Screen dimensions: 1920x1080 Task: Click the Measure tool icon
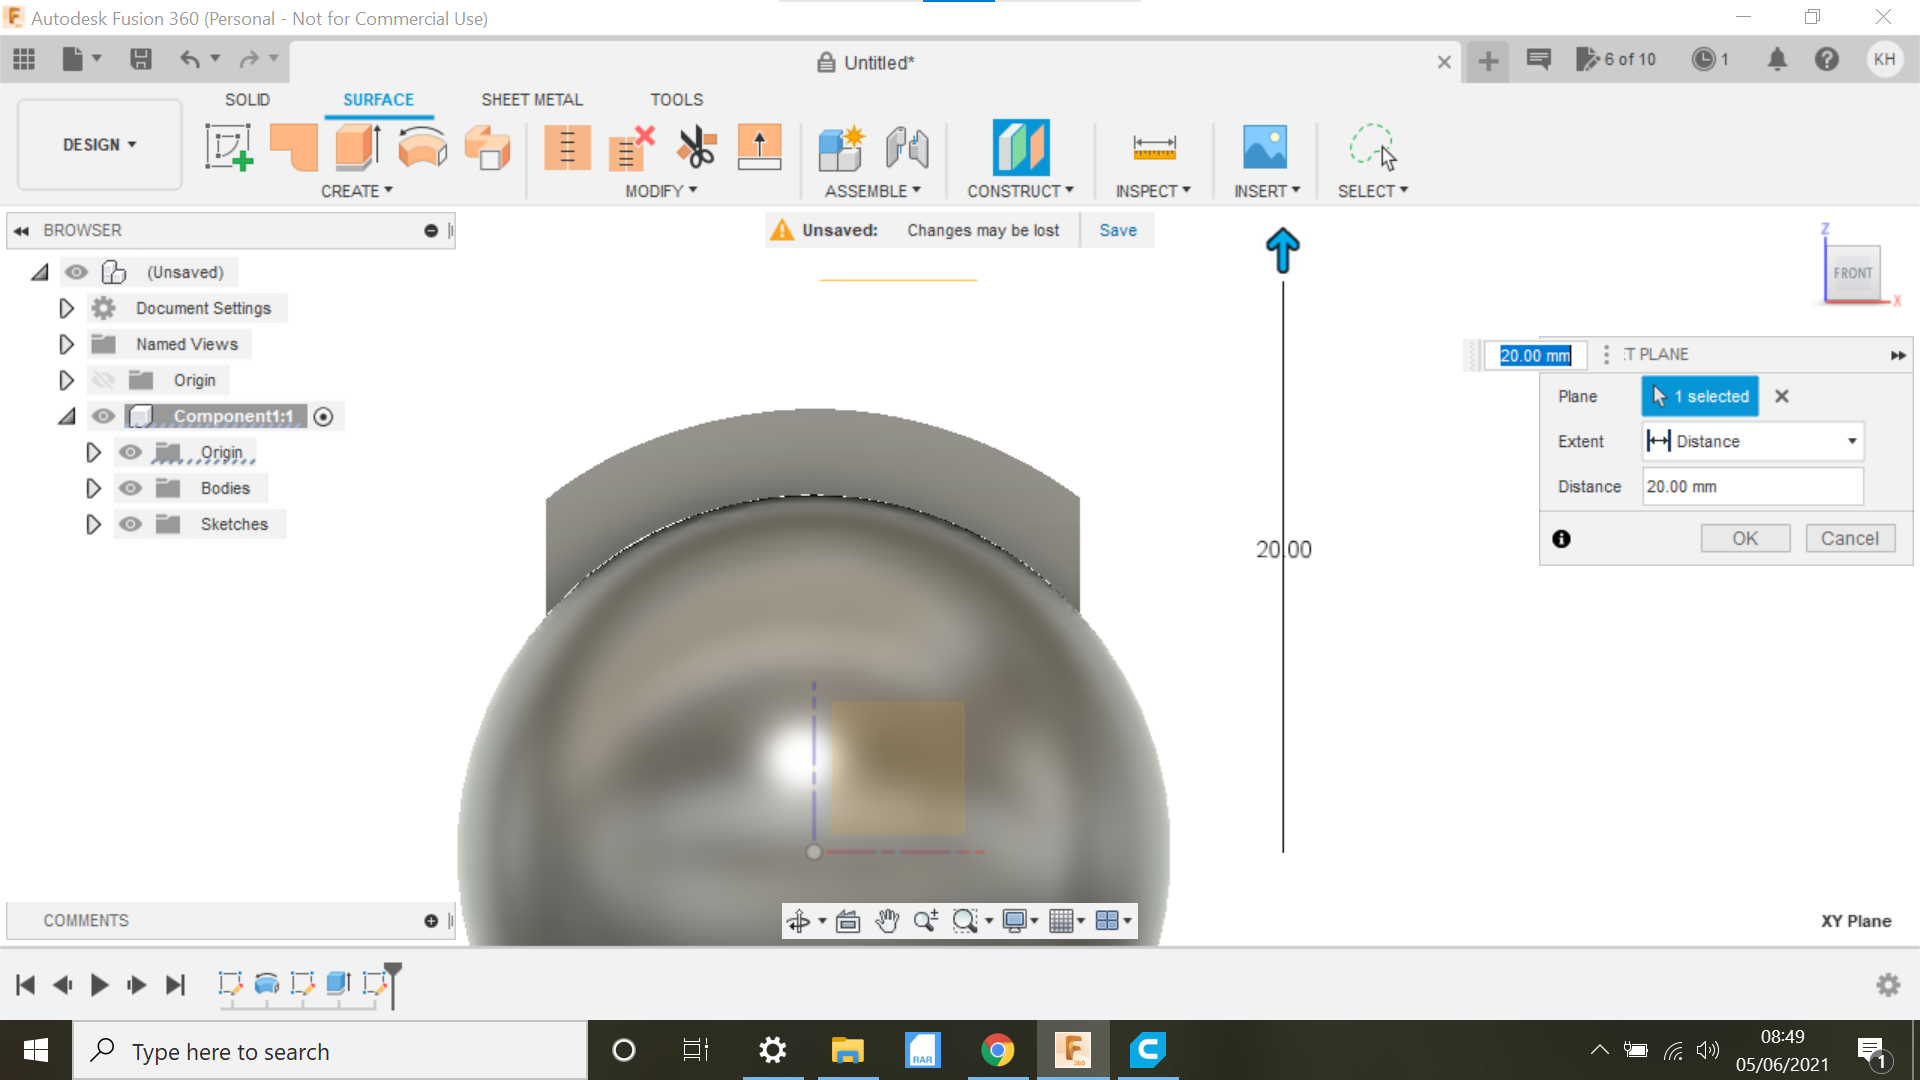(x=1154, y=147)
